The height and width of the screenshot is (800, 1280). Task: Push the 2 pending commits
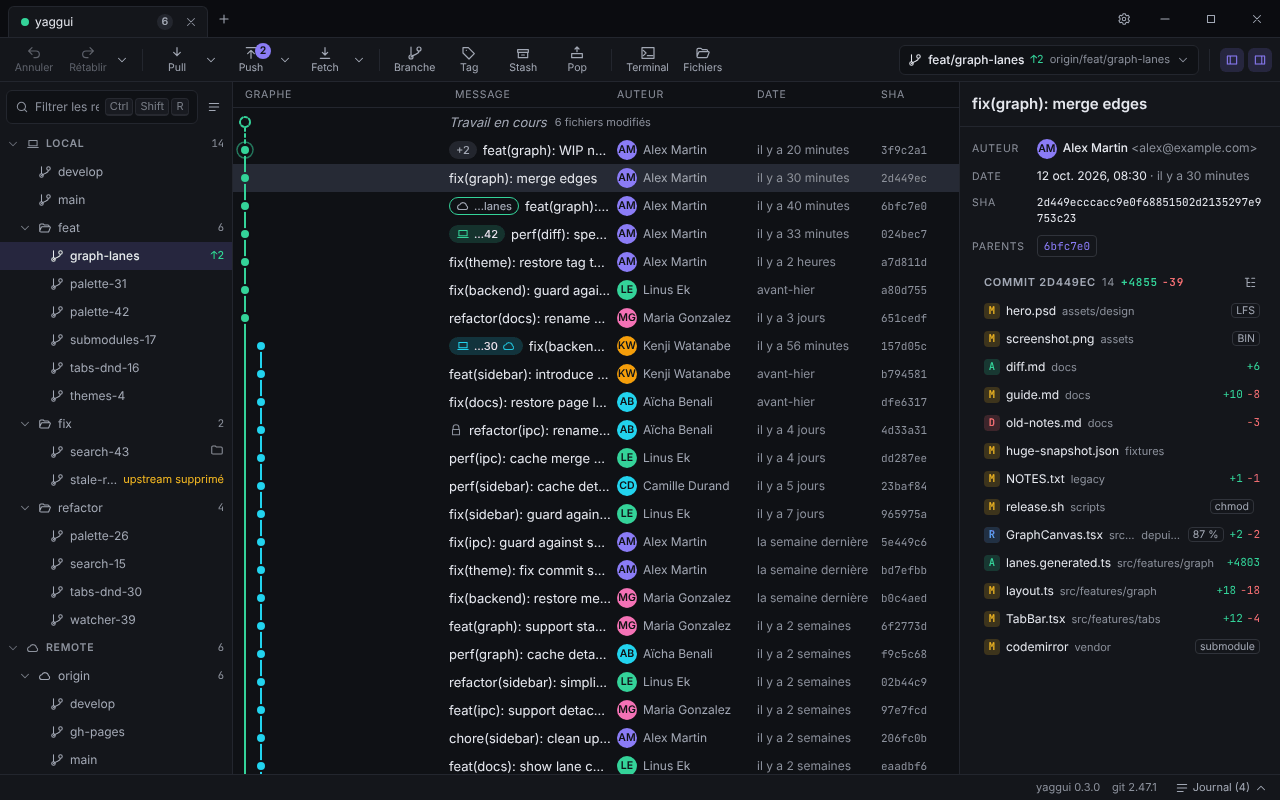tap(251, 59)
